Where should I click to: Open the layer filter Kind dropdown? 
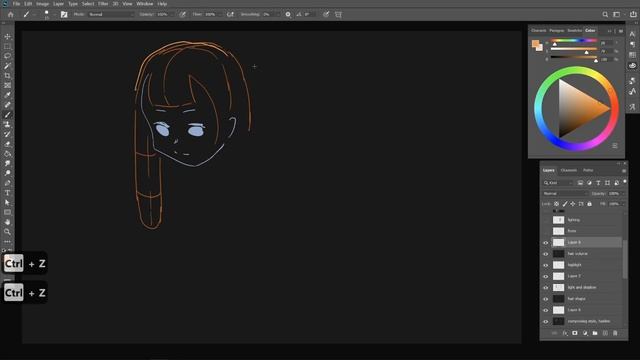[x=559, y=183]
